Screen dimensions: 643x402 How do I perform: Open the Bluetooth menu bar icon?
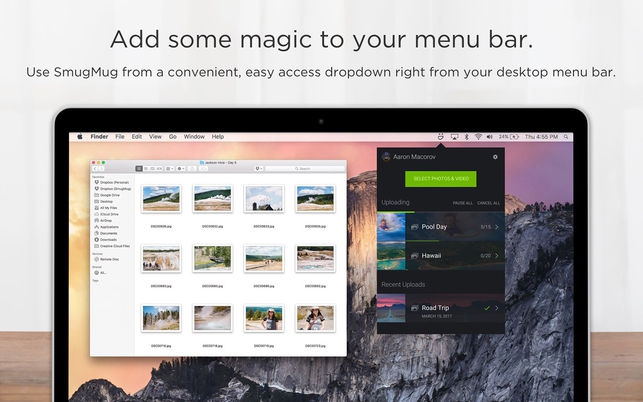point(466,137)
